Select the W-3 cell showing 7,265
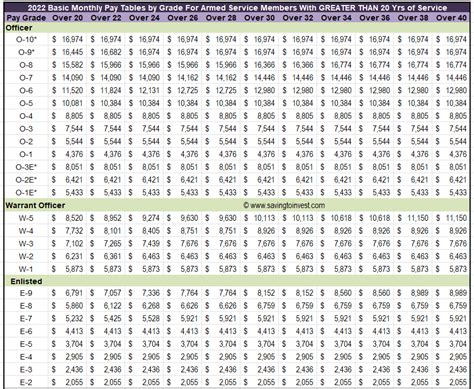This screenshot has width=474, height=389. coord(106,244)
